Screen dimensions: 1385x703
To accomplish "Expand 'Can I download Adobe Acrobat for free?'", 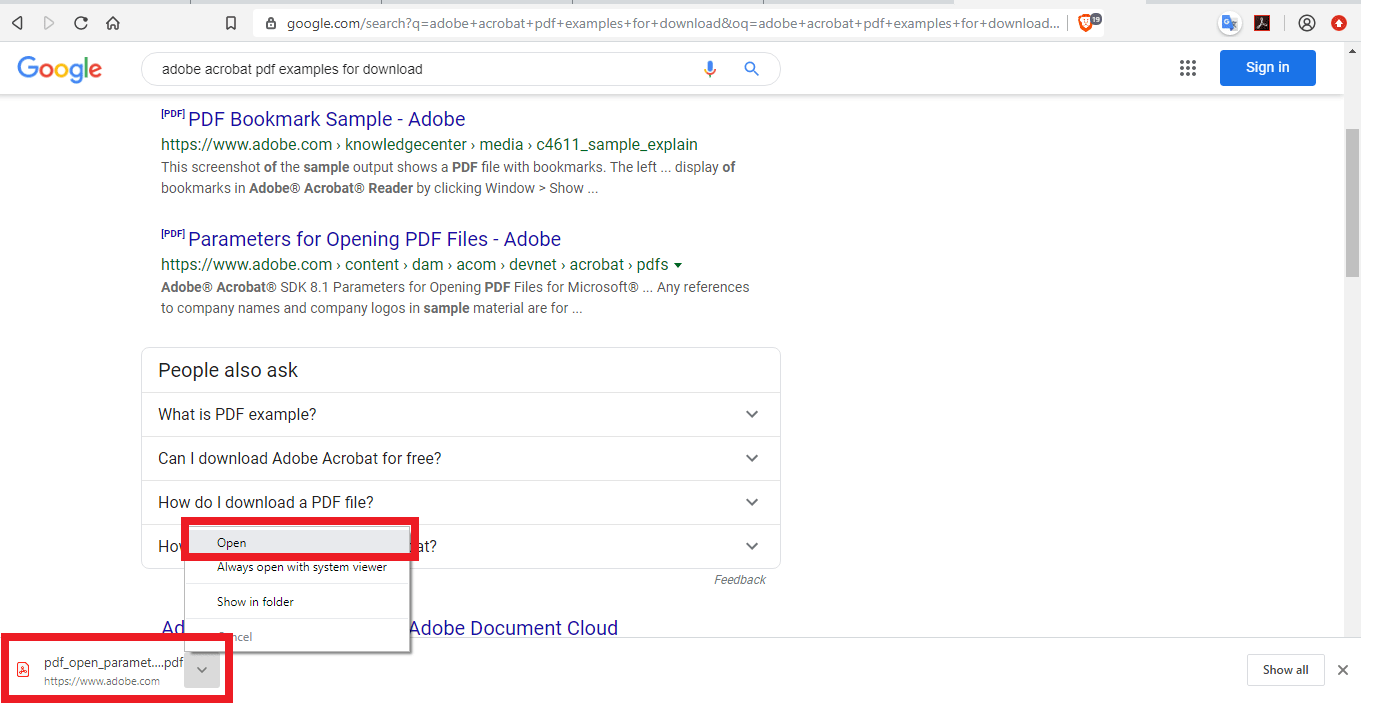I will [x=460, y=458].
